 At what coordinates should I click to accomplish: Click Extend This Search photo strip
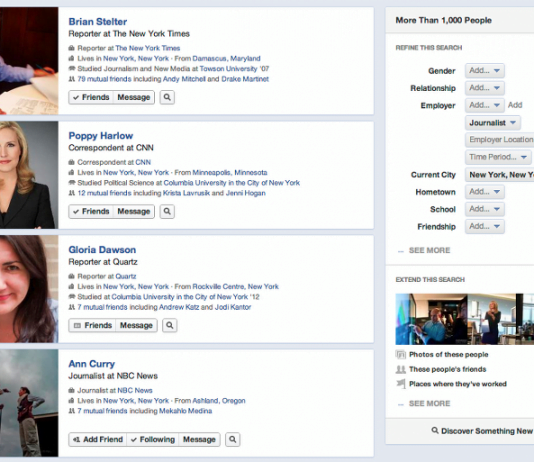(x=465, y=319)
